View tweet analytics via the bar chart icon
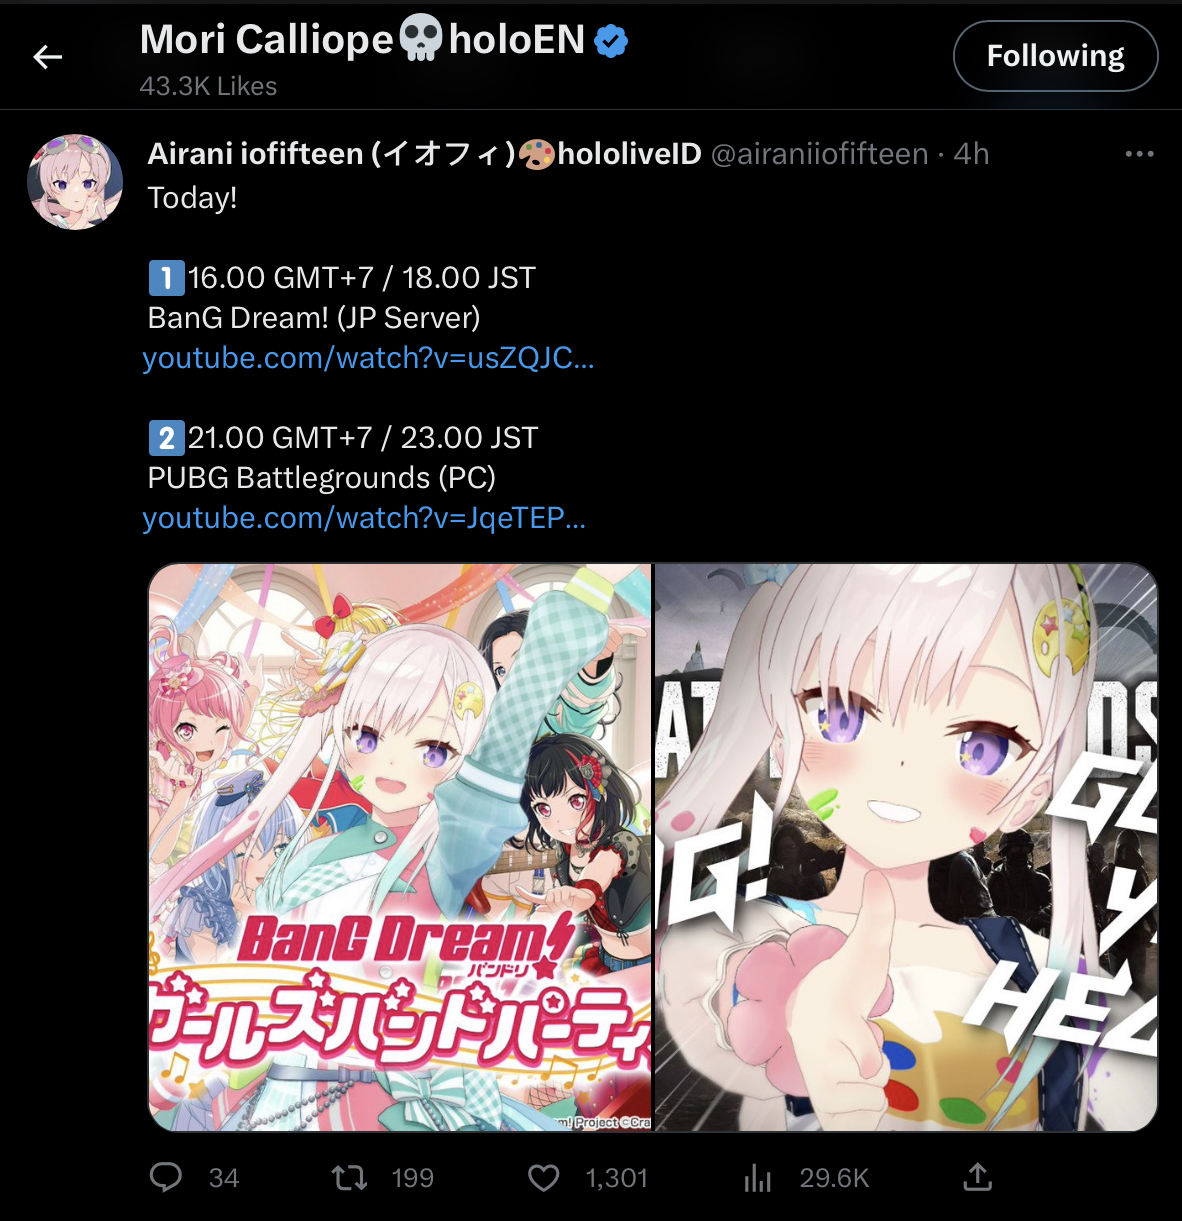Viewport: 1182px width, 1221px height. pos(758,1178)
